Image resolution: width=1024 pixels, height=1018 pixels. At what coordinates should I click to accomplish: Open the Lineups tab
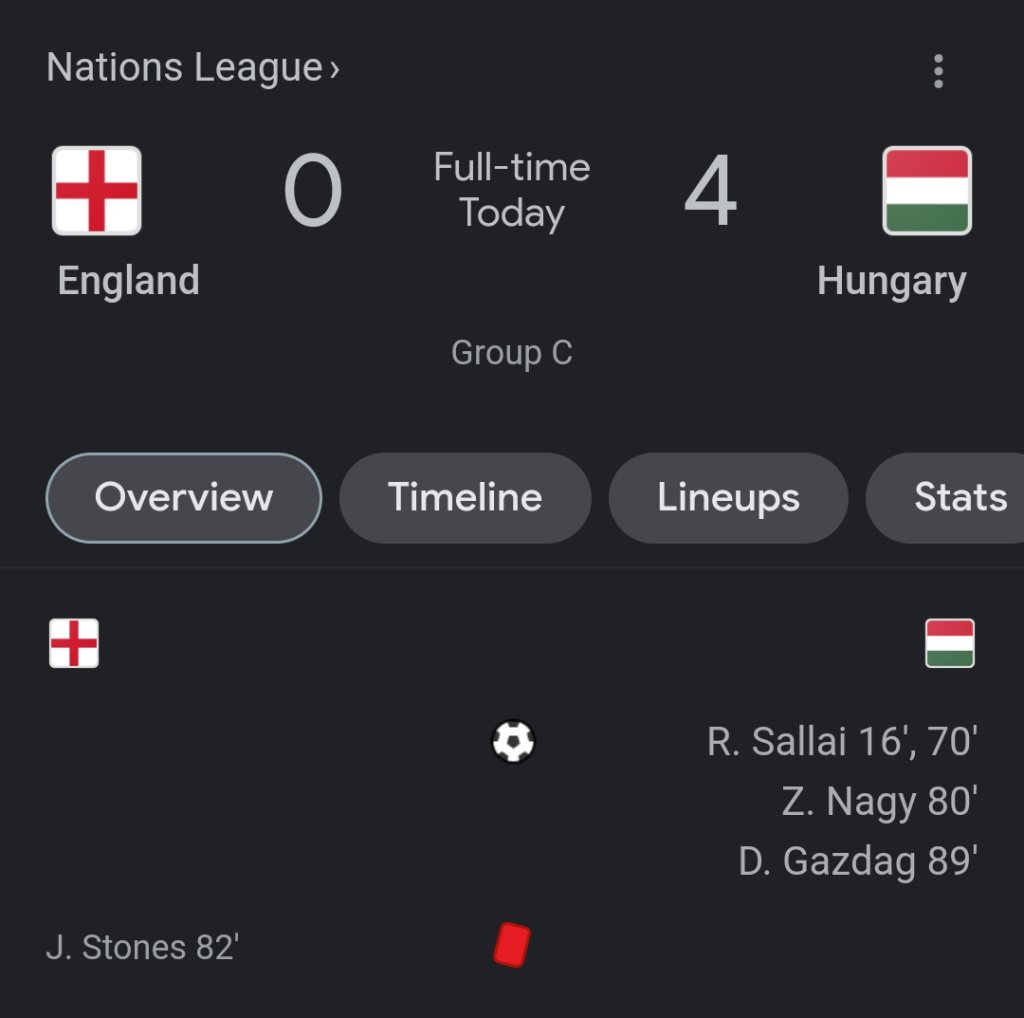728,498
